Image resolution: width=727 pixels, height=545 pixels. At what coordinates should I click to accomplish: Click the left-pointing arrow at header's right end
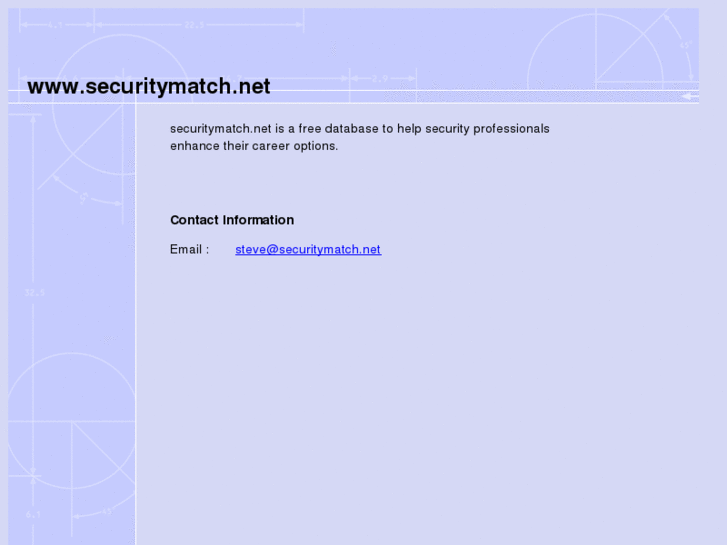click(689, 96)
